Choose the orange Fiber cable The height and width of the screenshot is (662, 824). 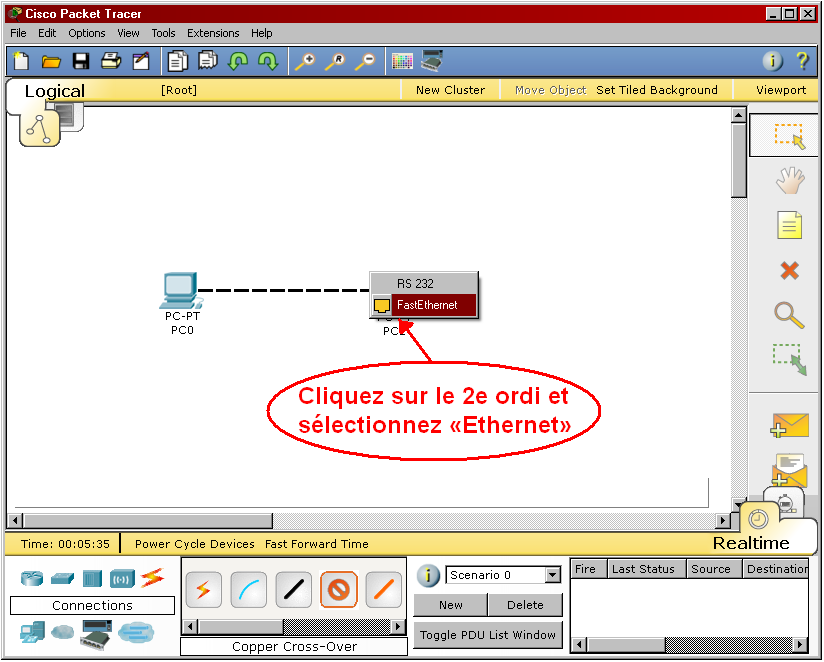(x=384, y=590)
